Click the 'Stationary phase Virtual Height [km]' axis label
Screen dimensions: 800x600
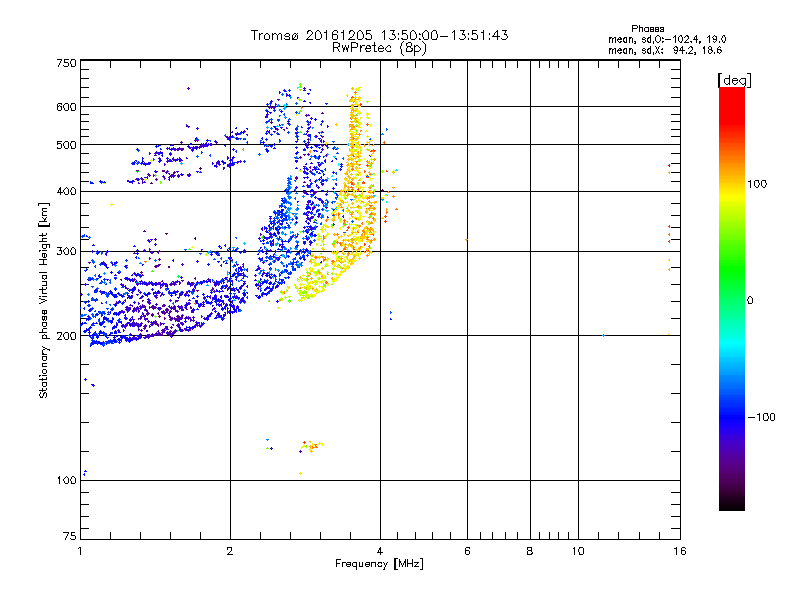click(43, 300)
